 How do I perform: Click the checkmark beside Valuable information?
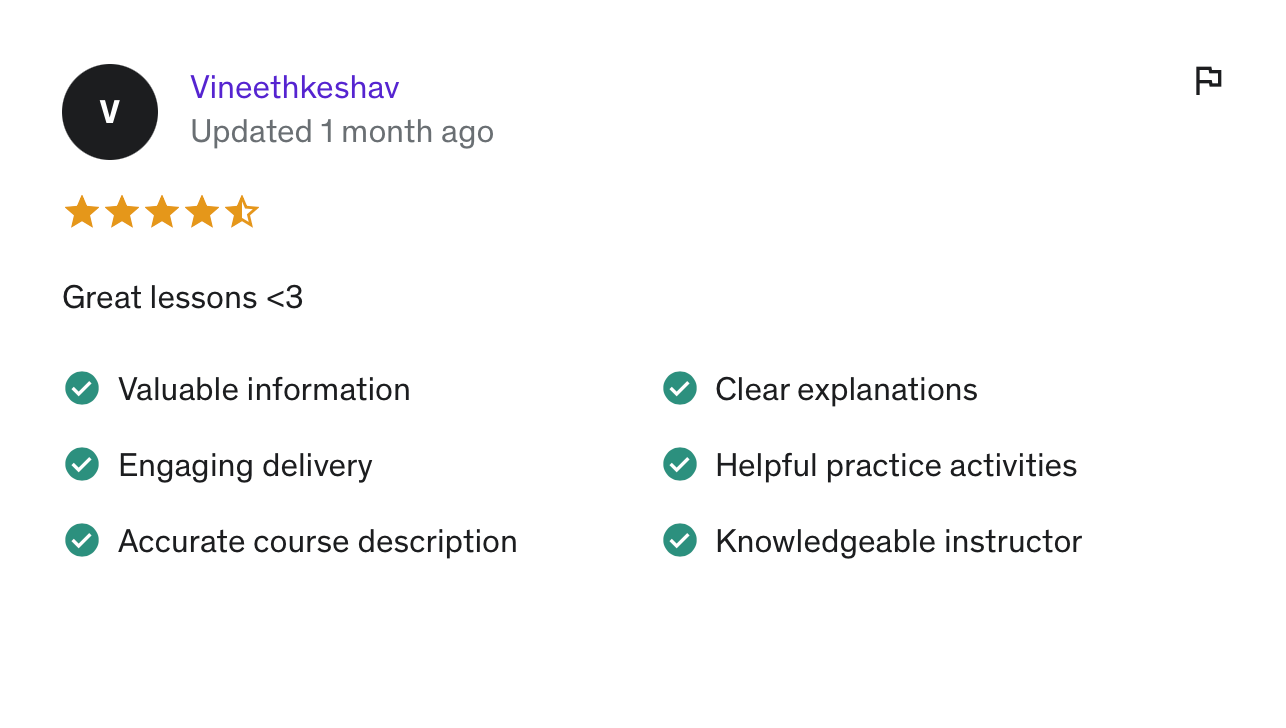click(82, 388)
